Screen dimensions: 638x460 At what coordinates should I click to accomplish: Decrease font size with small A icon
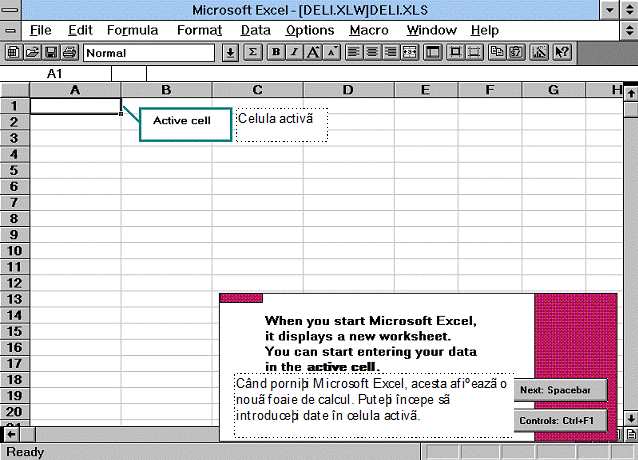pyautogui.click(x=332, y=52)
